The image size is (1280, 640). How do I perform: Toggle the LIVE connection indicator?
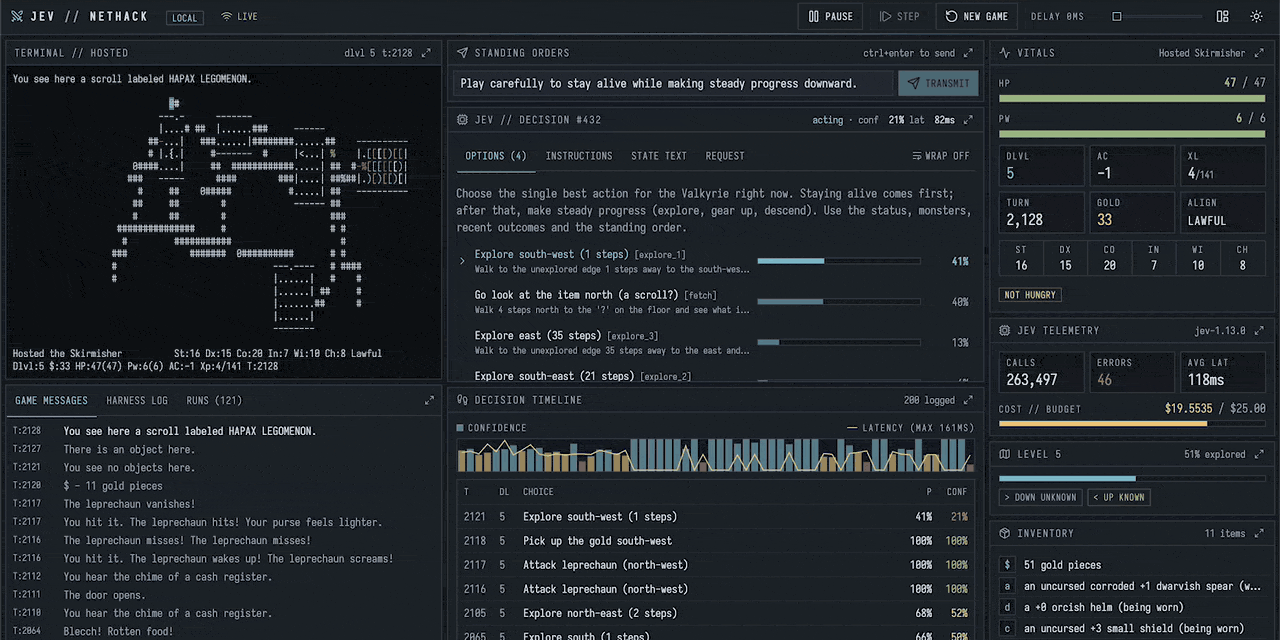click(x=239, y=17)
